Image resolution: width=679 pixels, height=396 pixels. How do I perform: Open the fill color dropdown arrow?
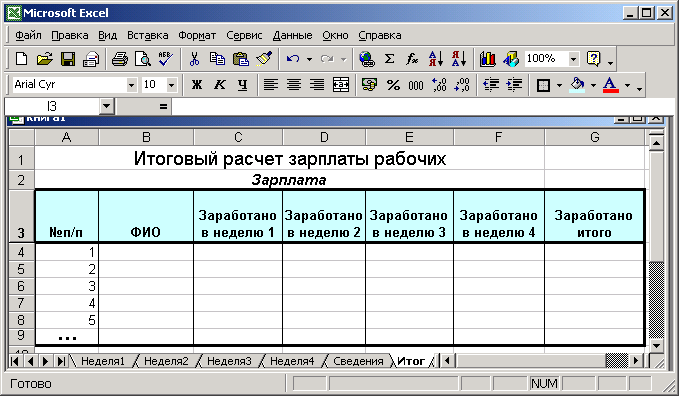coord(593,85)
